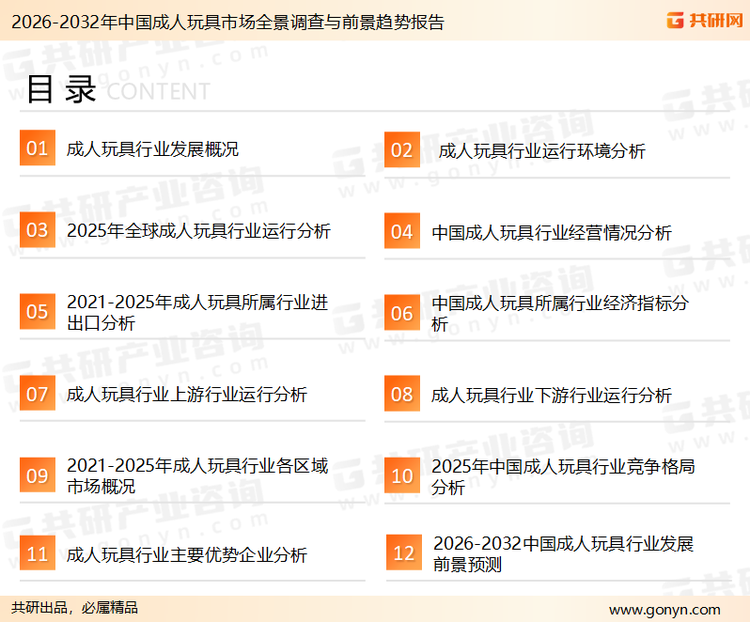Open 成人玩具行业上游行业运行分析 entry

pyautogui.click(x=186, y=394)
